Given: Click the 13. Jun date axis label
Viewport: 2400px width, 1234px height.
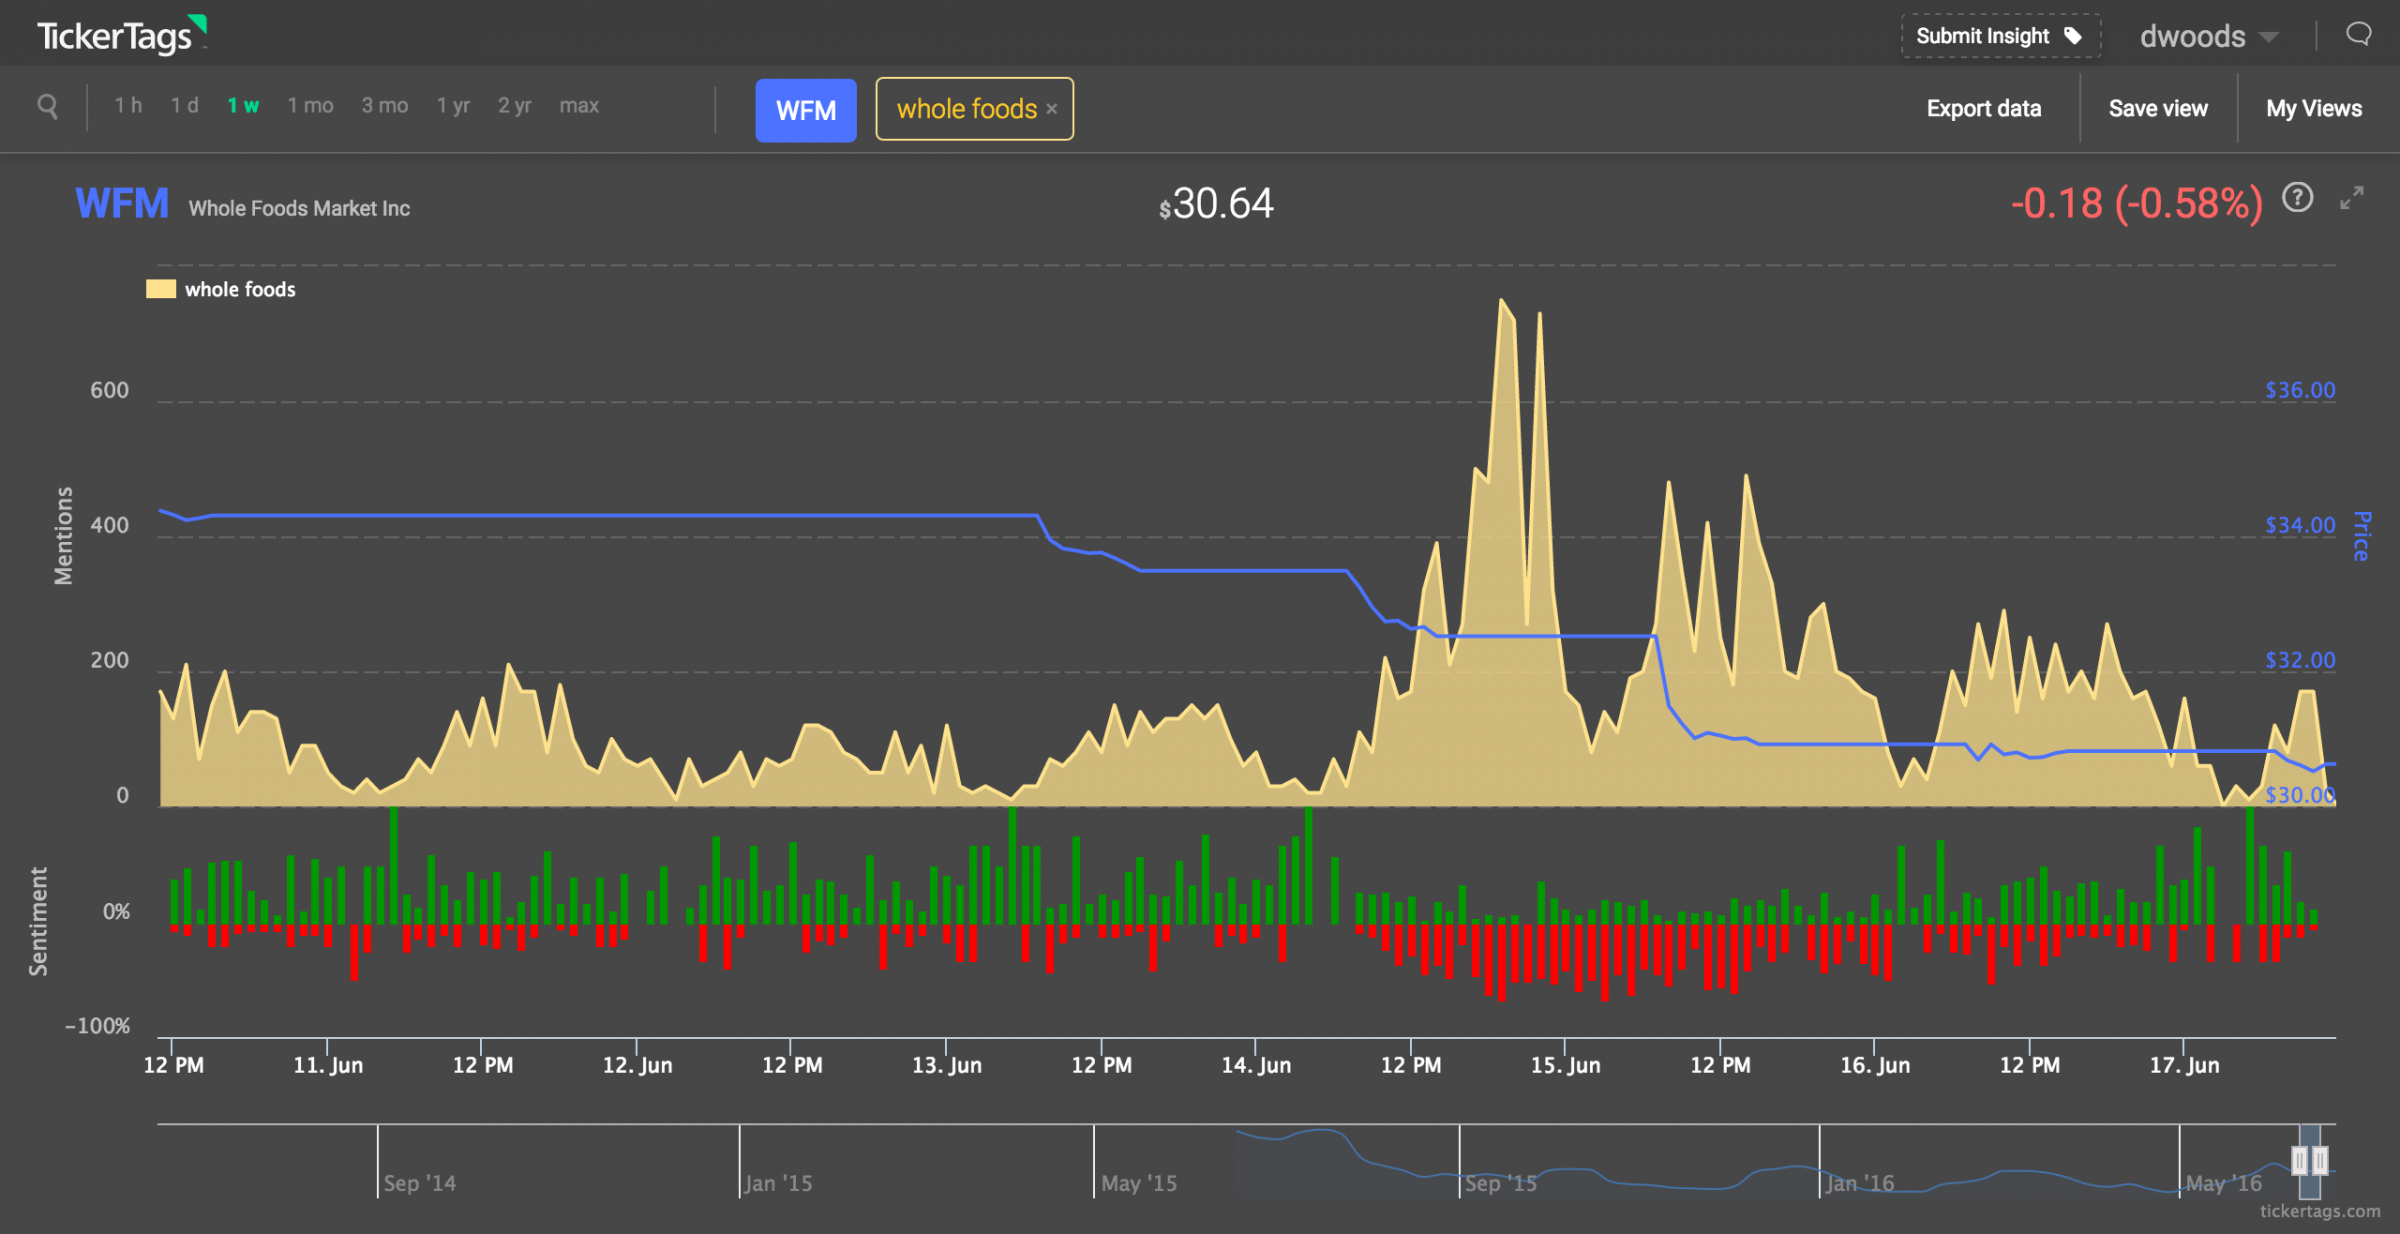Looking at the screenshot, I should tap(946, 1065).
